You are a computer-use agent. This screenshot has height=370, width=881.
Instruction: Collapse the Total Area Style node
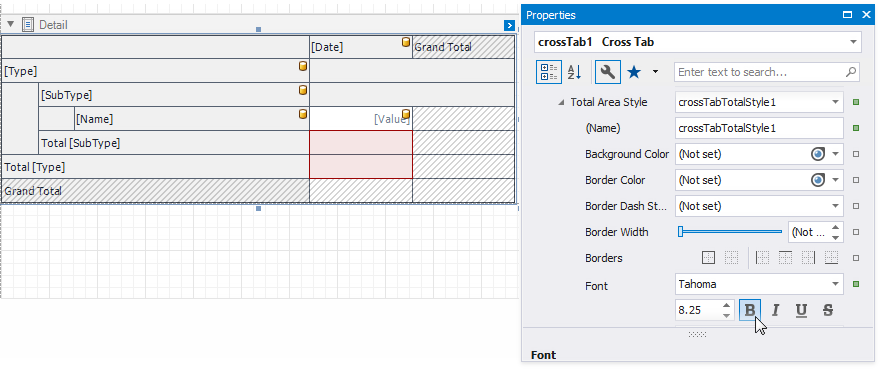pos(562,102)
